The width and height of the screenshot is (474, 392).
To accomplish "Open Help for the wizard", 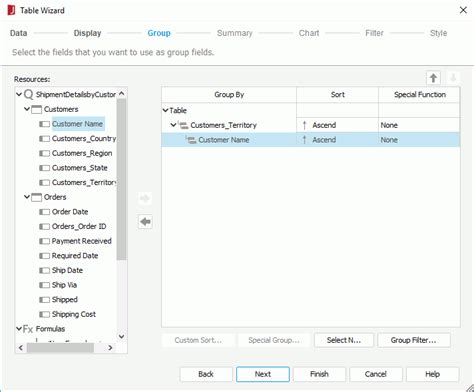I will (432, 374).
